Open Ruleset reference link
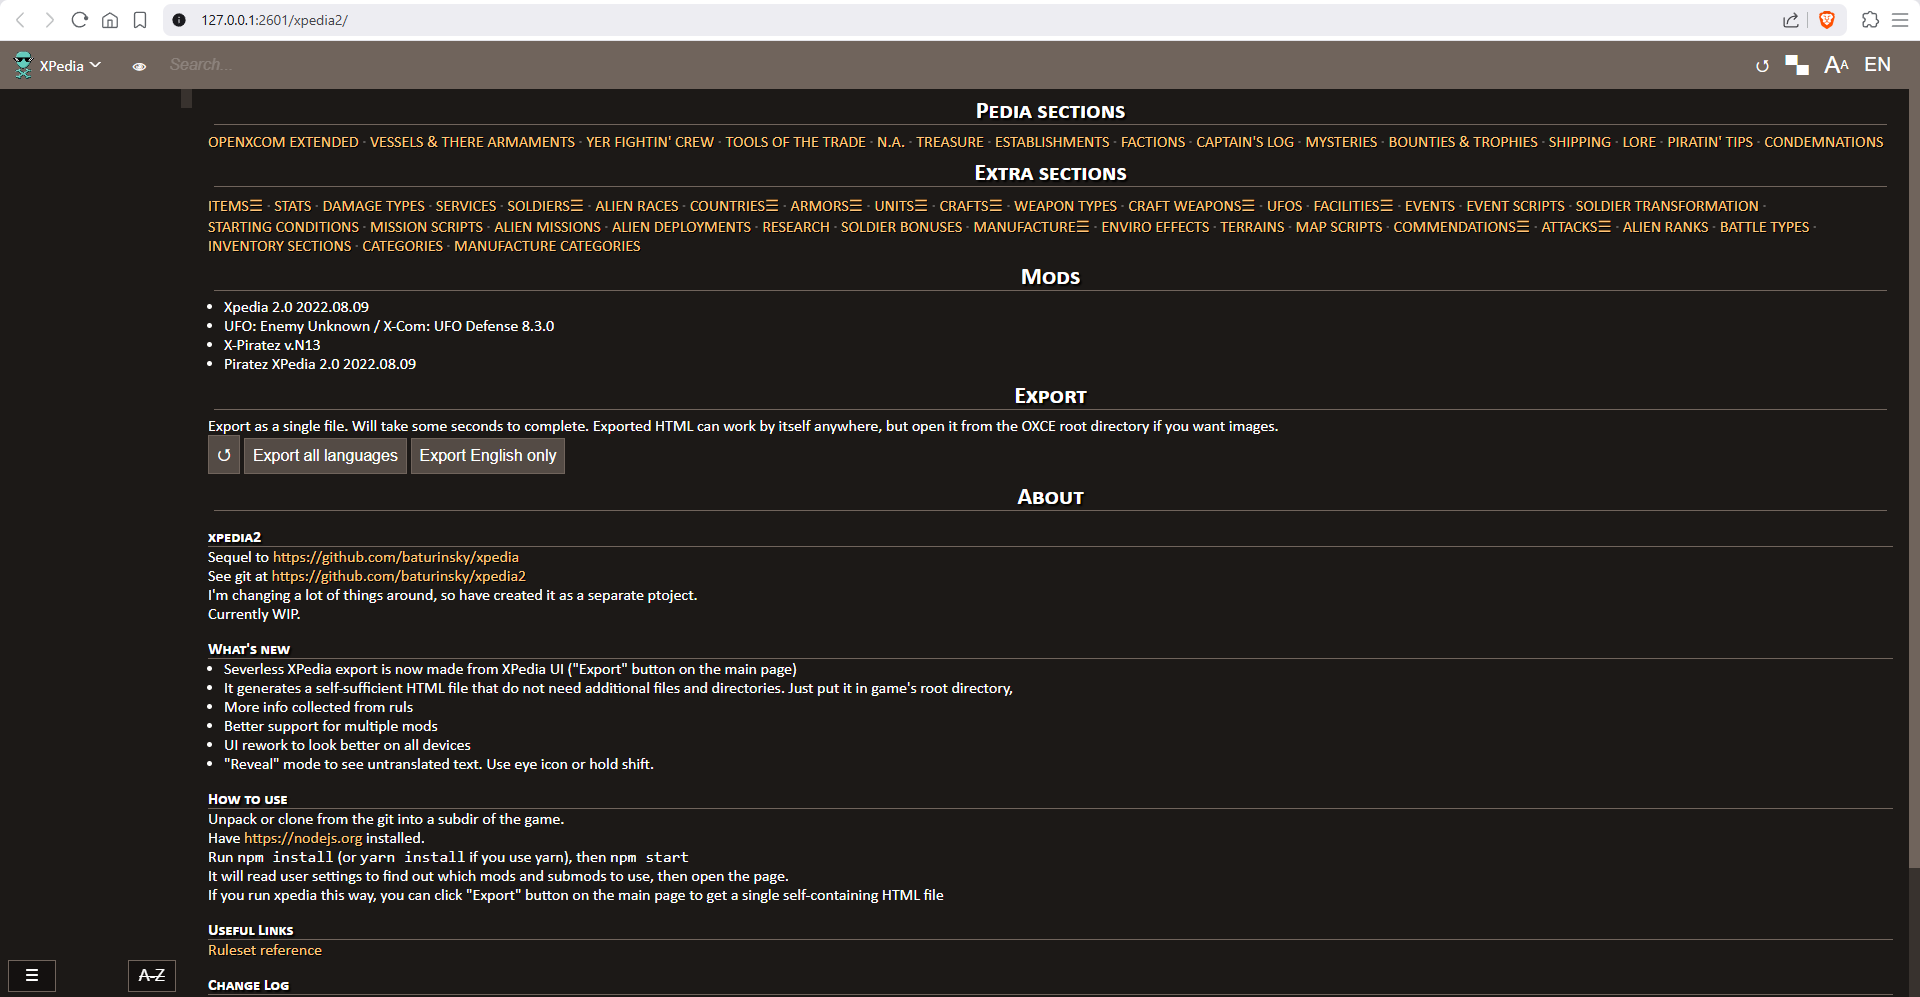The width and height of the screenshot is (1920, 997). 265,950
